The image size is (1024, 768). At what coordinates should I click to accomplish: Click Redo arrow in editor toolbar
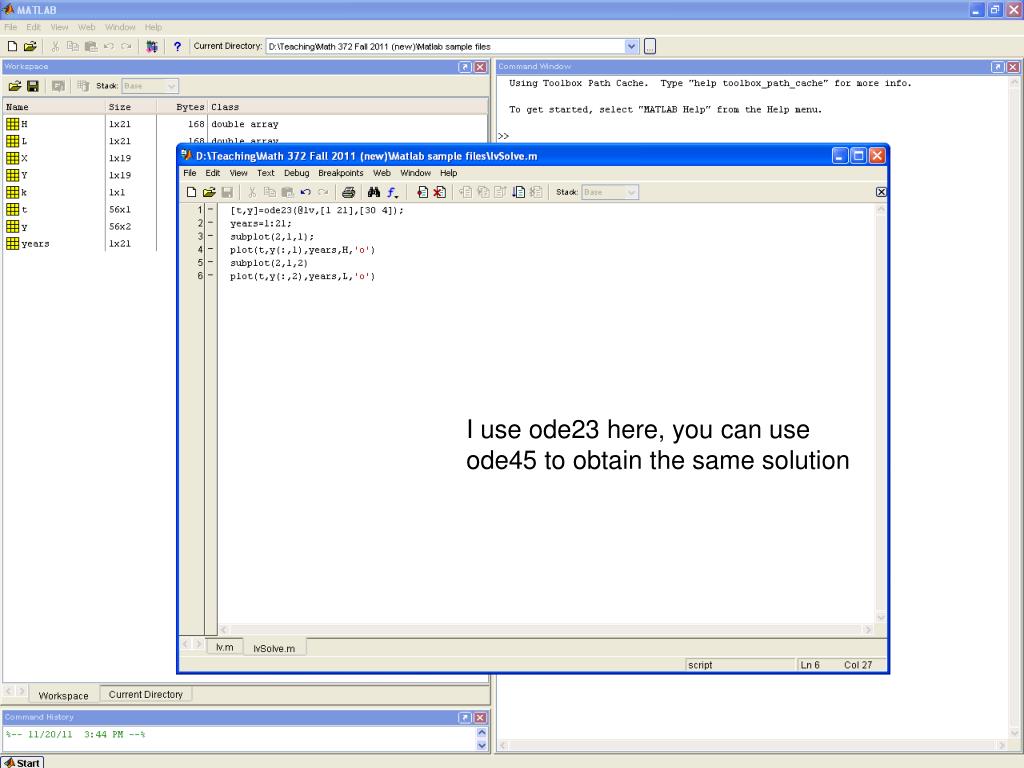(323, 192)
